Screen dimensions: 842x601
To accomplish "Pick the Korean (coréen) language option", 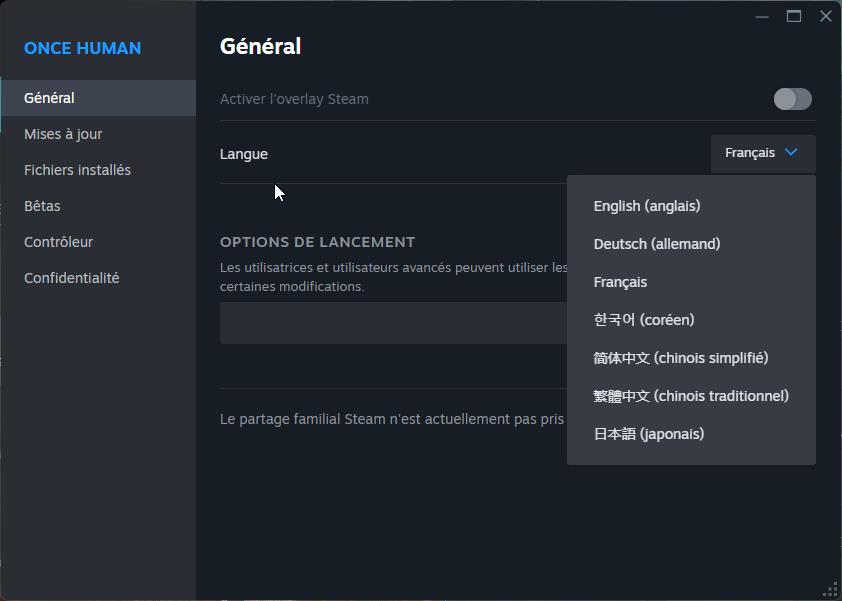I will coord(643,320).
